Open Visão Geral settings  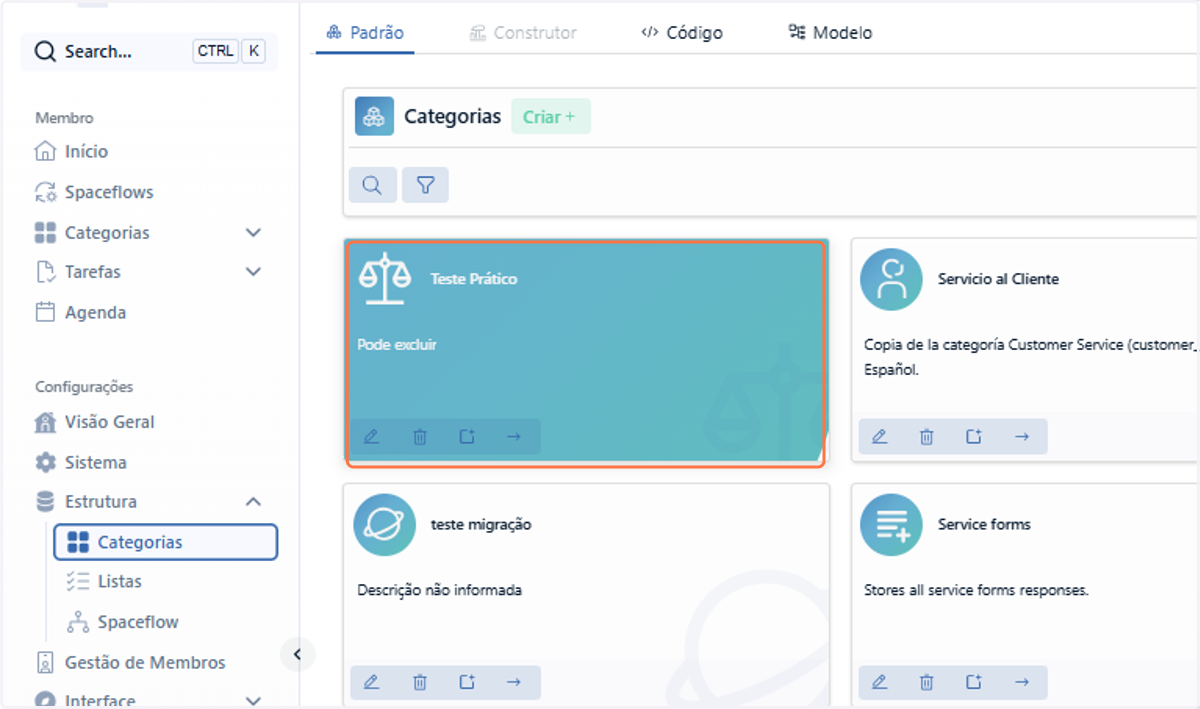click(94, 422)
